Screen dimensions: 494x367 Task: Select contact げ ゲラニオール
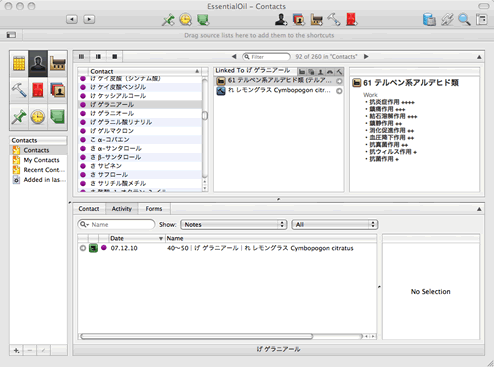tap(140, 113)
